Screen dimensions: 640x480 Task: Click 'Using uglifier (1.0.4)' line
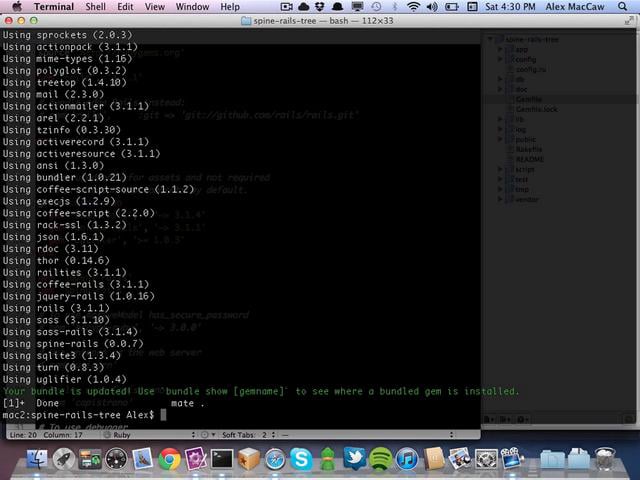[x=64, y=379]
